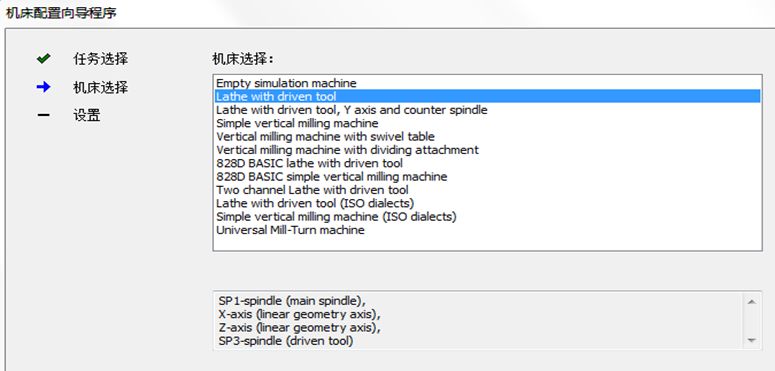Select 828D BASIC simple vertical milling machine
775x371 pixels.
pyautogui.click(x=487, y=176)
